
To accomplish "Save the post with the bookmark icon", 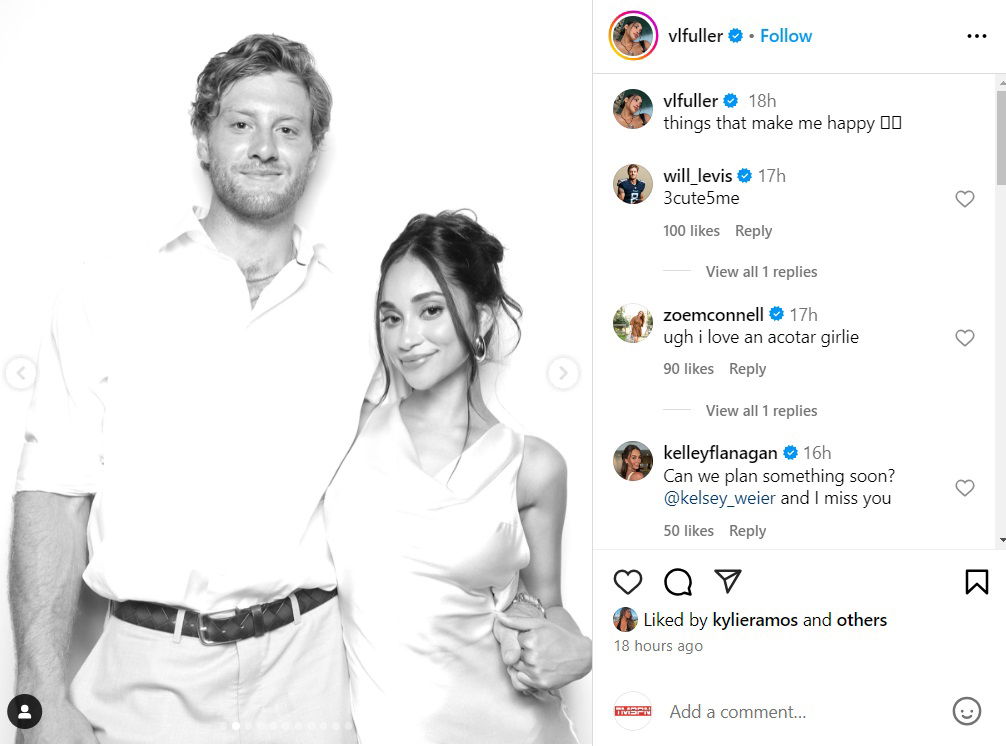I will point(975,581).
